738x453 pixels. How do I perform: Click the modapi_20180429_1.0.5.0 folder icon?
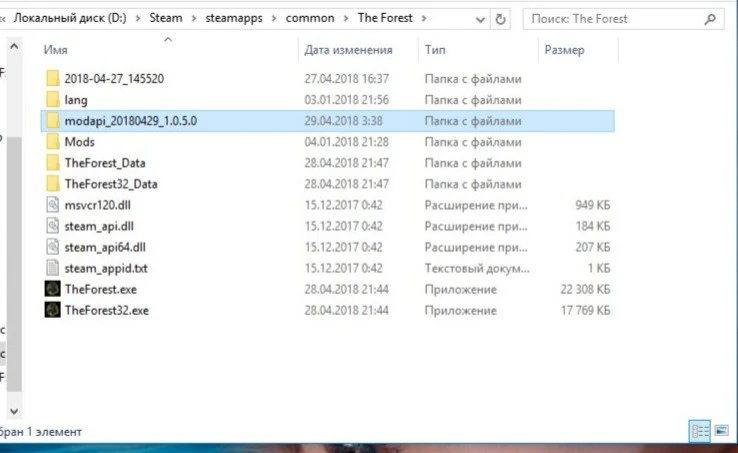tap(53, 121)
